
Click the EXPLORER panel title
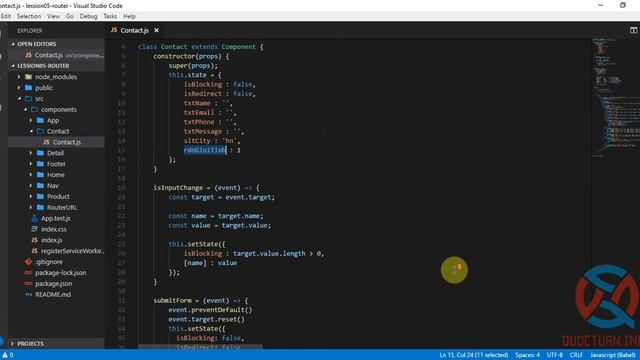click(30, 31)
